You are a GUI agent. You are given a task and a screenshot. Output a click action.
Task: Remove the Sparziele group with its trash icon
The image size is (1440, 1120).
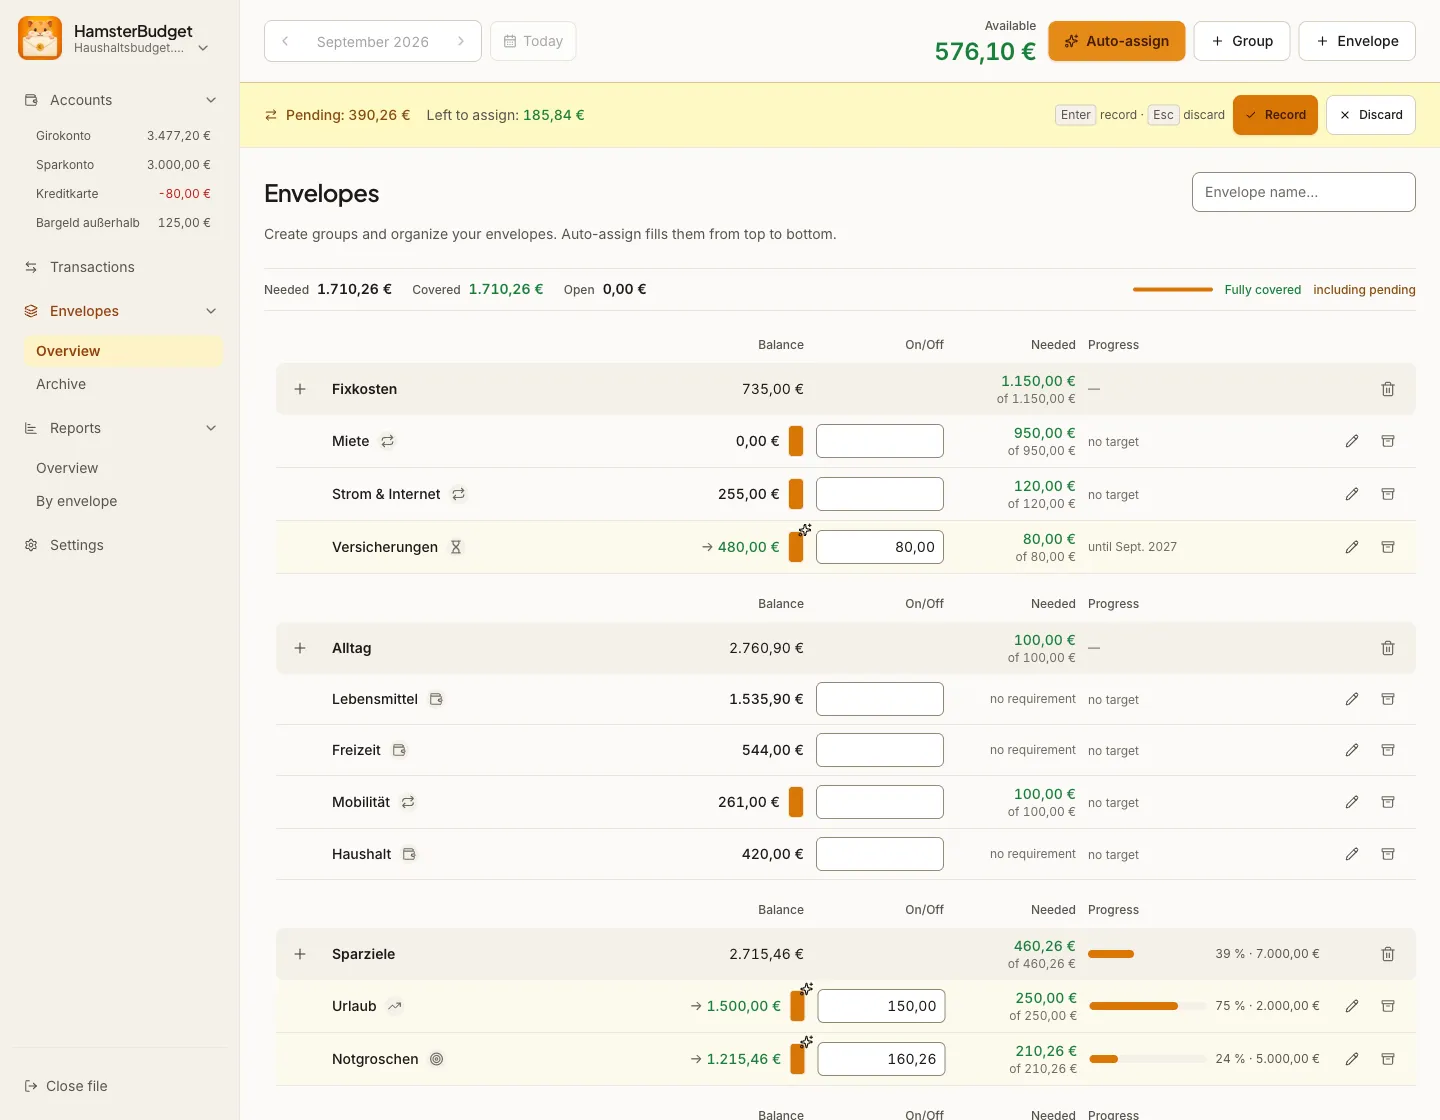tap(1388, 954)
